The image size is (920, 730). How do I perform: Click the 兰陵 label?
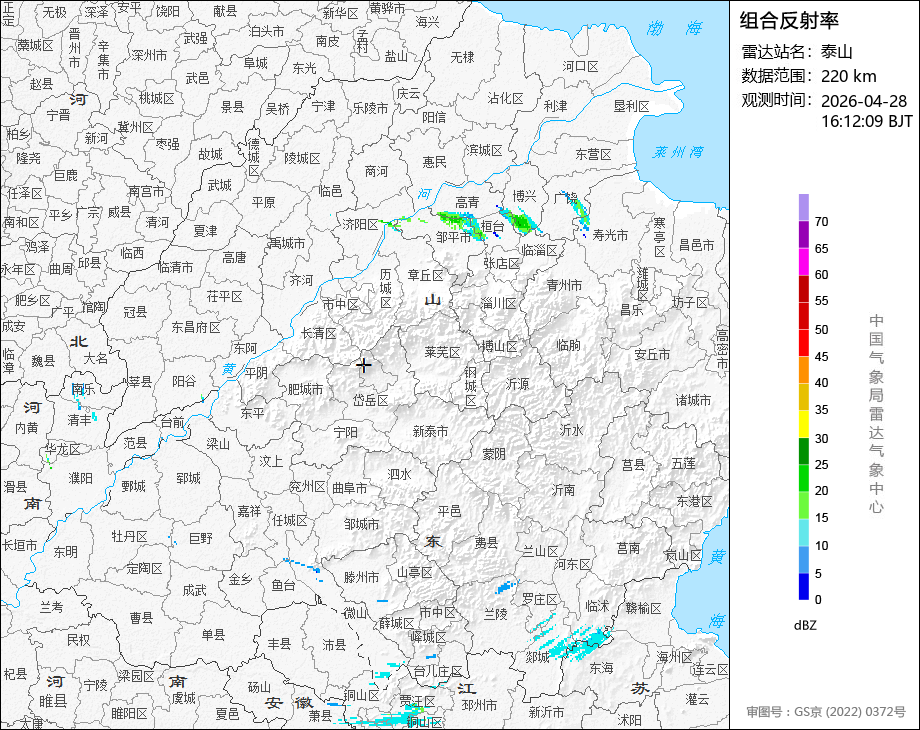pyautogui.click(x=496, y=614)
